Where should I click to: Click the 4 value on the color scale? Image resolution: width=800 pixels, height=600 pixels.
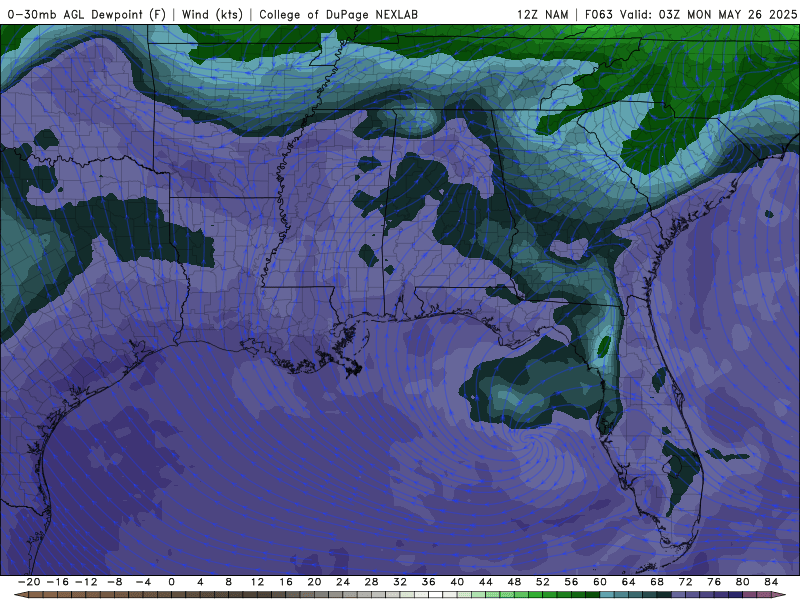(x=200, y=582)
